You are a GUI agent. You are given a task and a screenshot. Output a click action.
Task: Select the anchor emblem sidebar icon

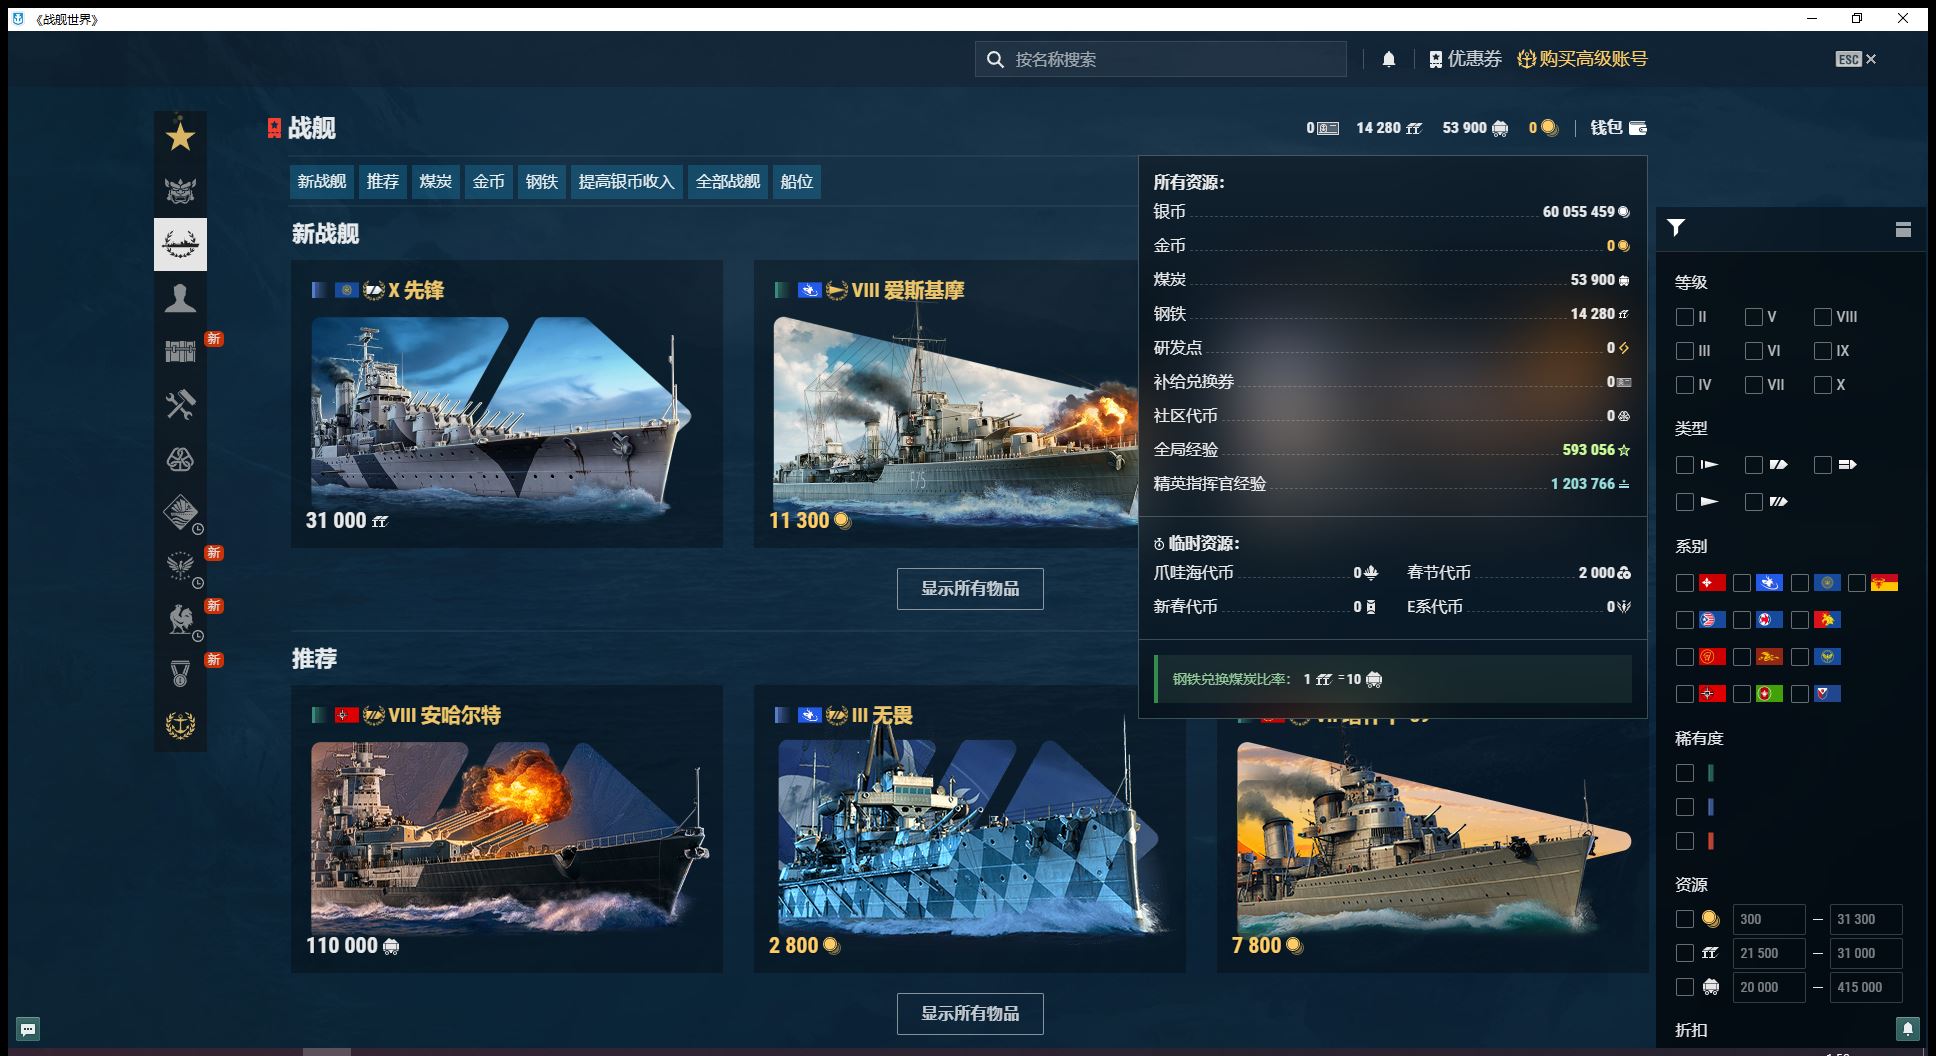click(180, 725)
